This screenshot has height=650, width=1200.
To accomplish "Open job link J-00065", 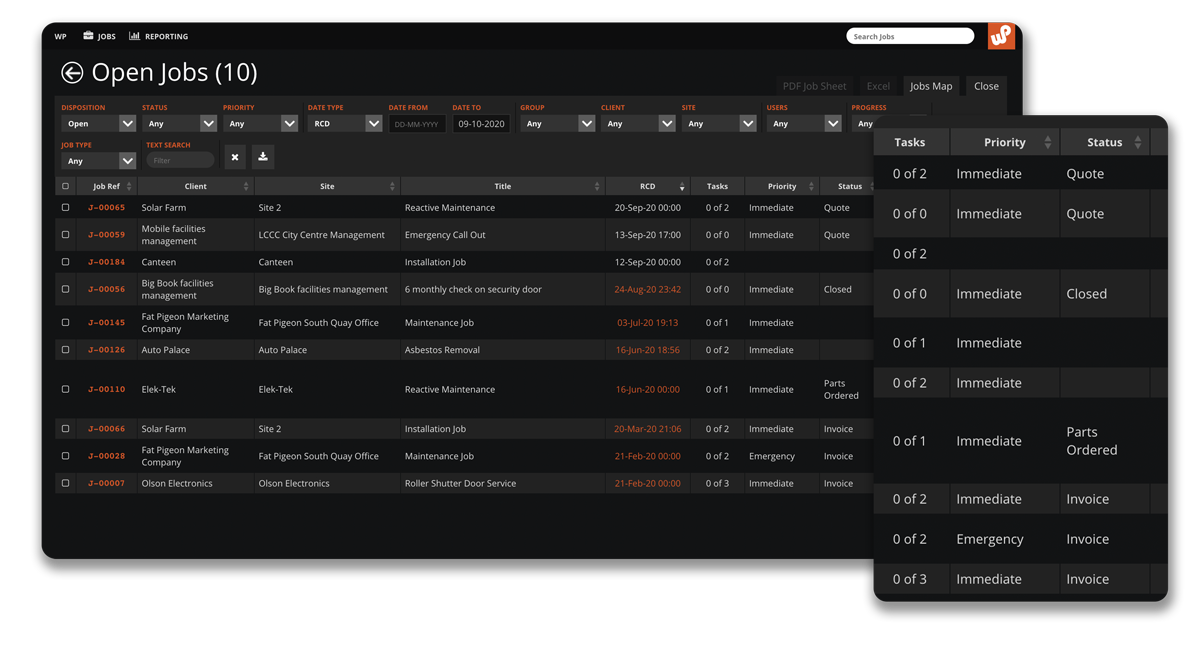I will coord(107,208).
